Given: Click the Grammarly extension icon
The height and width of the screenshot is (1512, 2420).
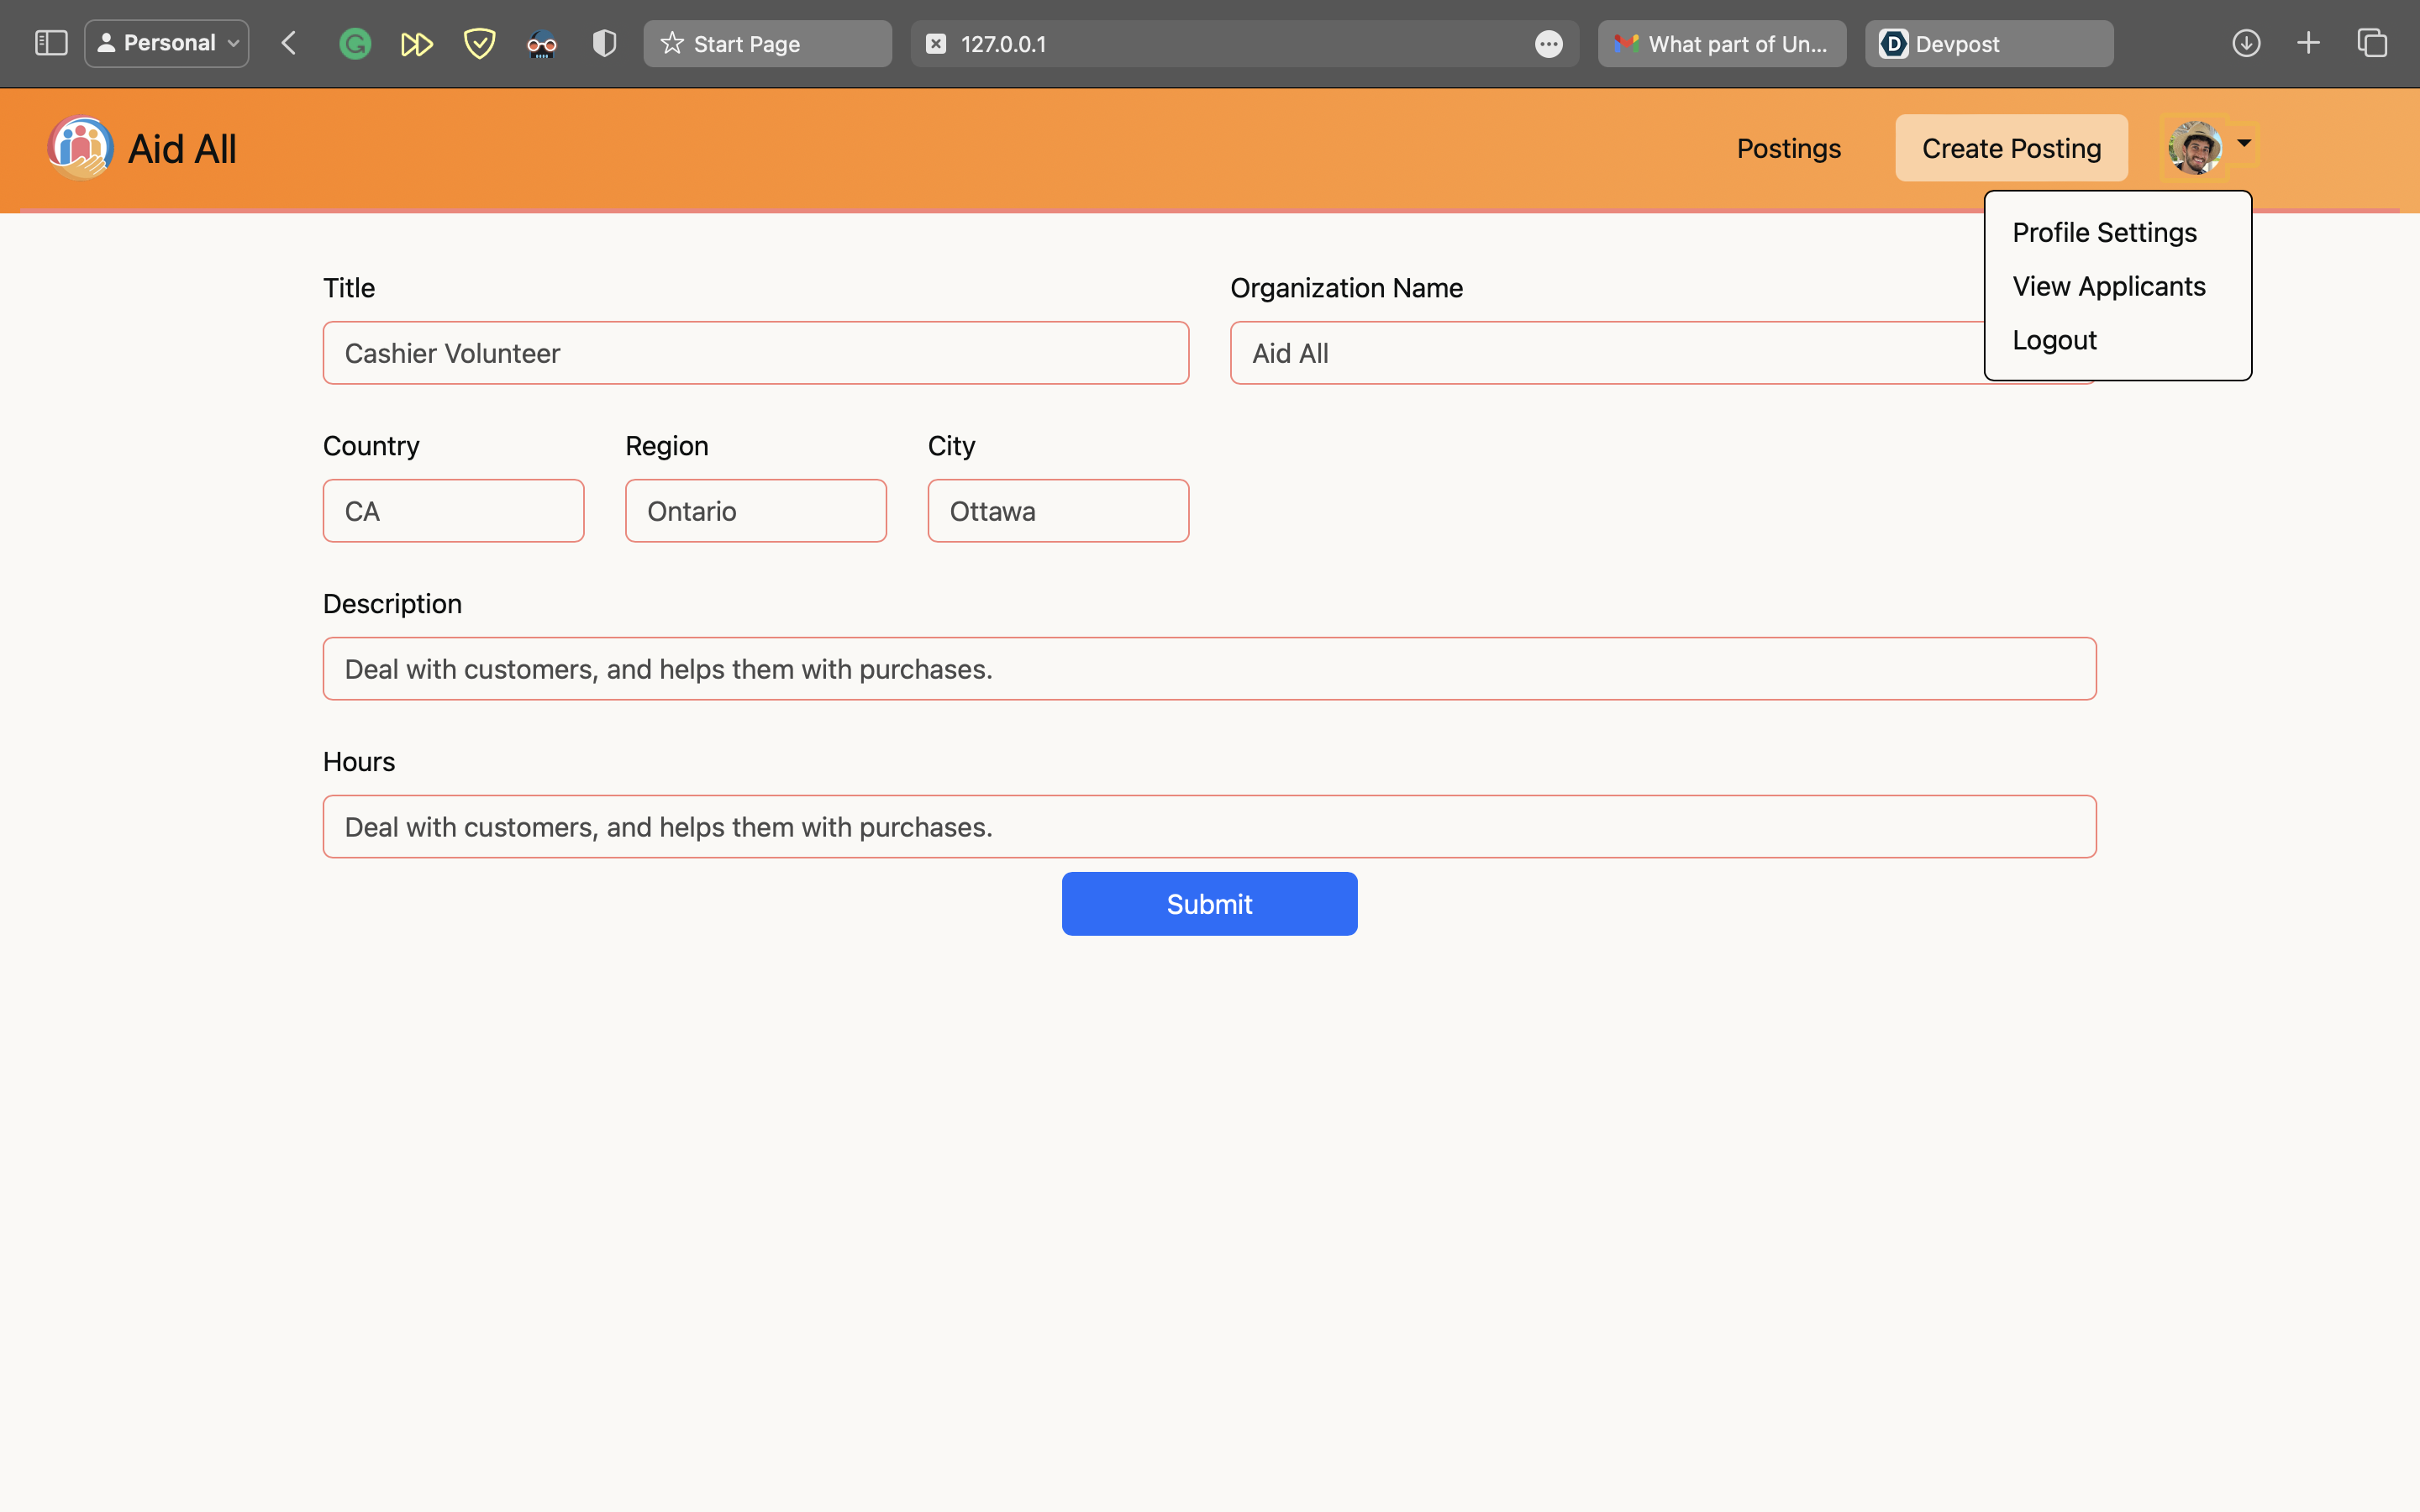Looking at the screenshot, I should [x=355, y=44].
